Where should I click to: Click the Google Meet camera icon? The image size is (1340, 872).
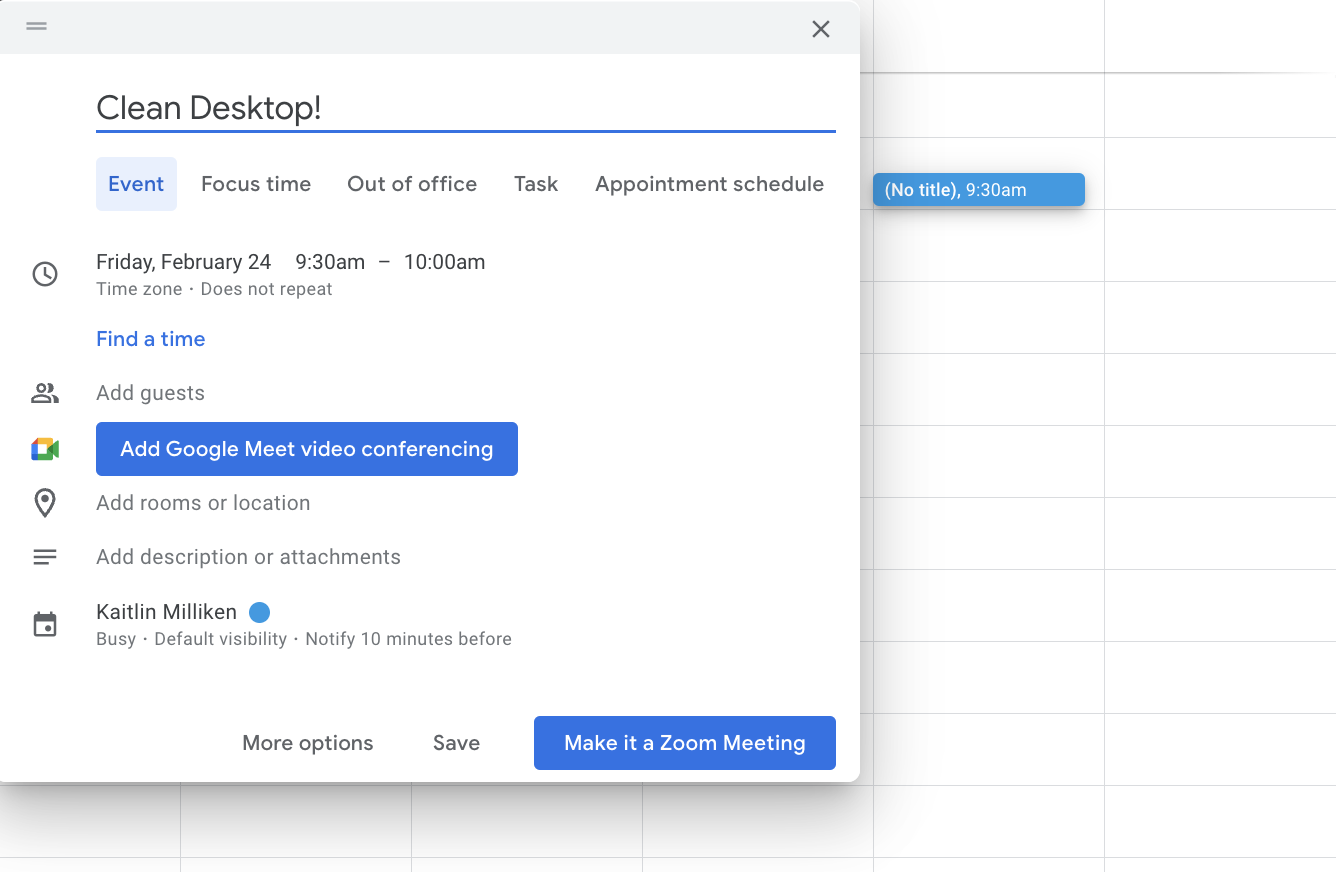[45, 449]
